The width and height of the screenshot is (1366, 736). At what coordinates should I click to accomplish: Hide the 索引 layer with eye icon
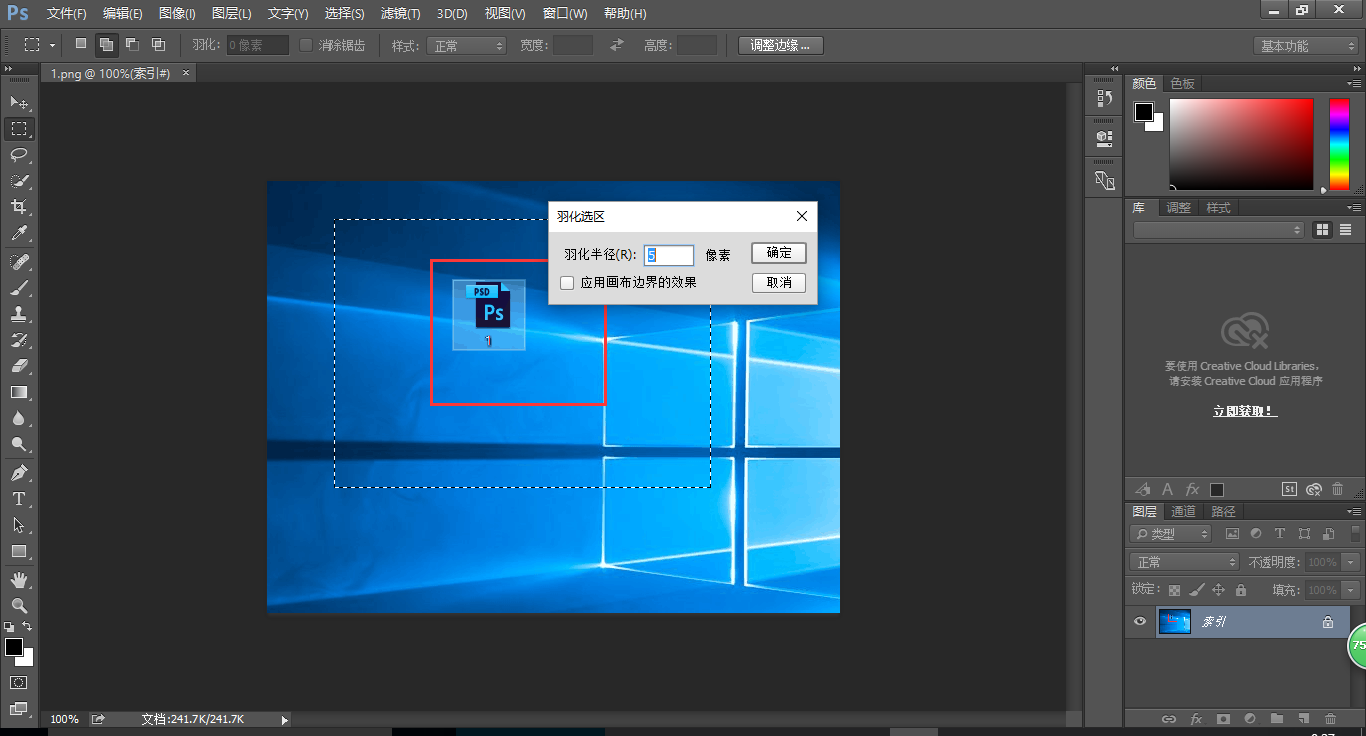(x=1139, y=621)
